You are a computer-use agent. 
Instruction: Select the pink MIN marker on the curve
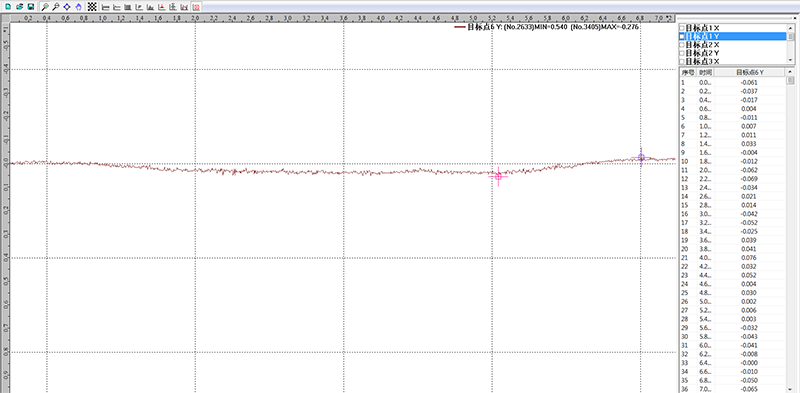[498, 176]
